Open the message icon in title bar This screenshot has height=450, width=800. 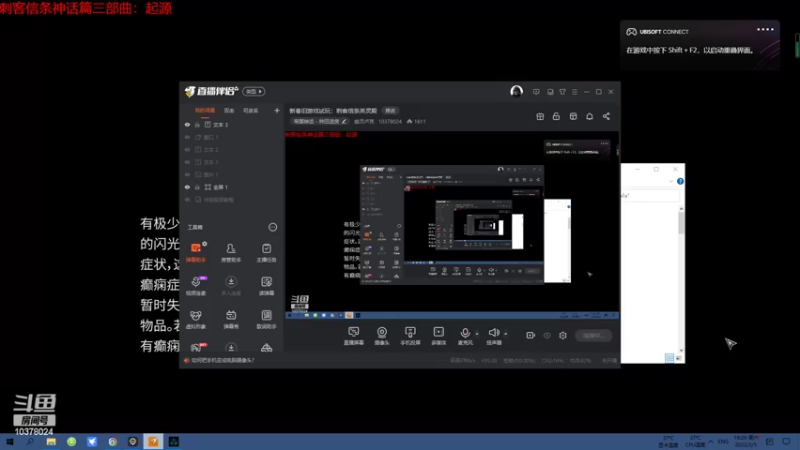[536, 92]
